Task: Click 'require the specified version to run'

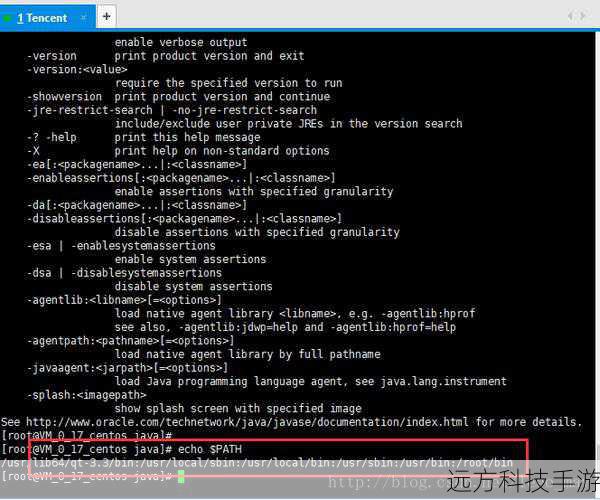Action: click(229, 83)
